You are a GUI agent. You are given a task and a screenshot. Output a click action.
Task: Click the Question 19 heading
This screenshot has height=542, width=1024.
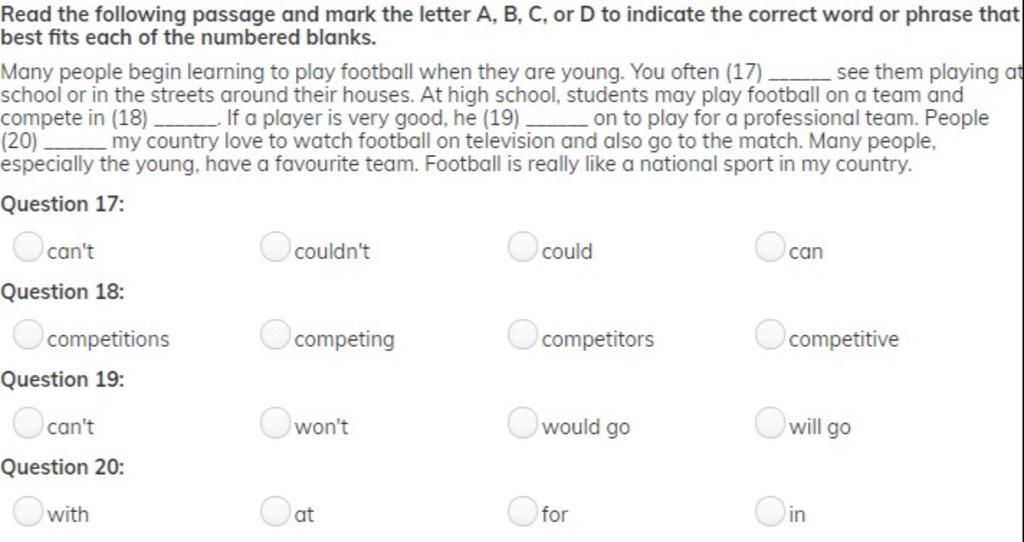pos(63,379)
